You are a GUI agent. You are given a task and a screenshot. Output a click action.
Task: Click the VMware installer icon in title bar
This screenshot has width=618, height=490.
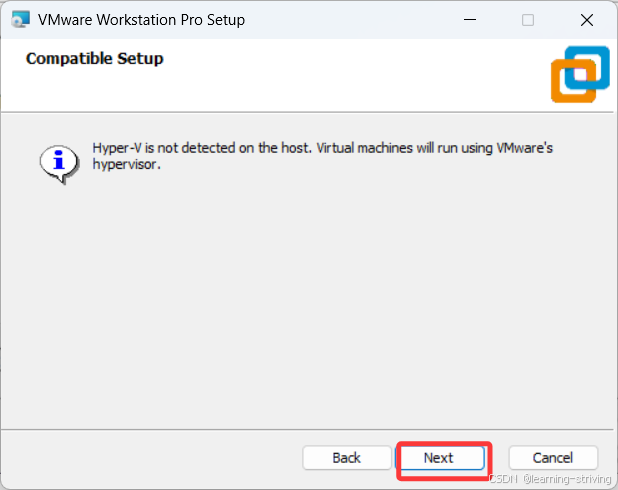click(x=20, y=19)
